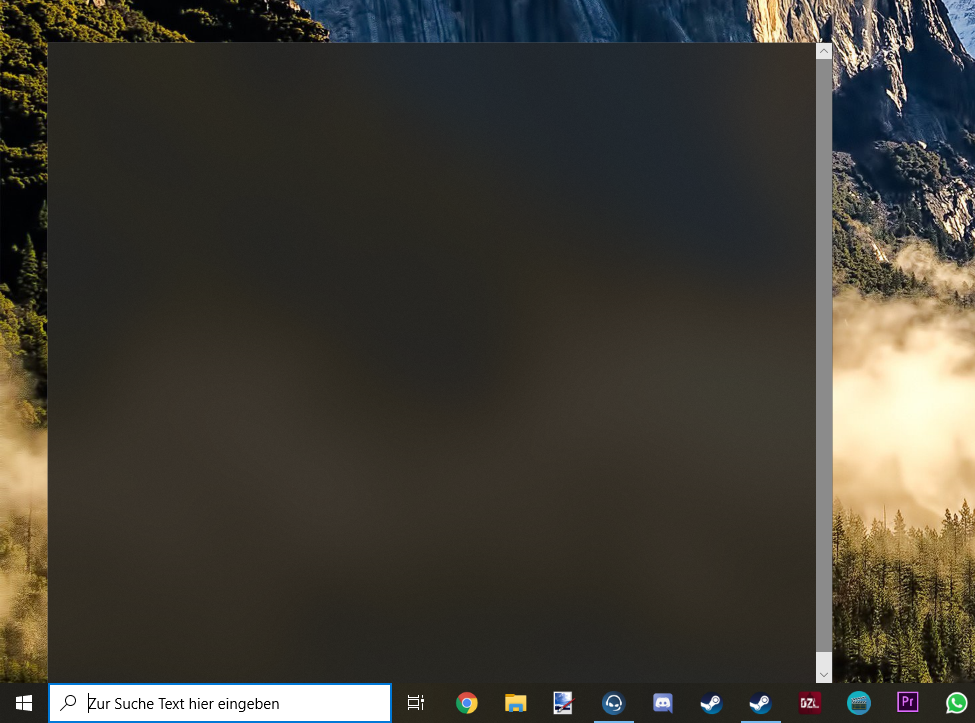Screen dimensions: 975x723
Task: Open the DZL application
Action: click(x=809, y=703)
